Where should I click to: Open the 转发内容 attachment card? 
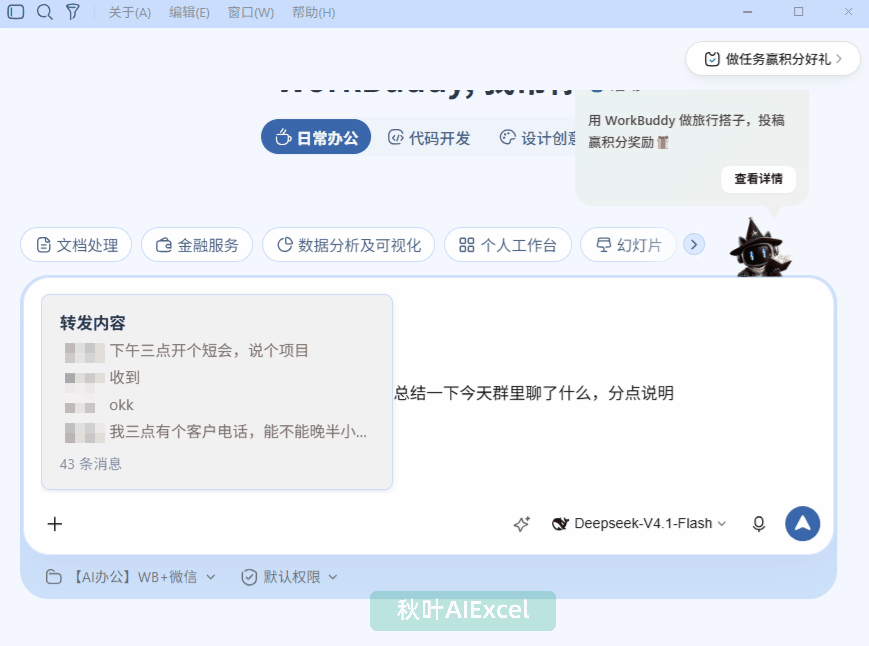(x=217, y=392)
